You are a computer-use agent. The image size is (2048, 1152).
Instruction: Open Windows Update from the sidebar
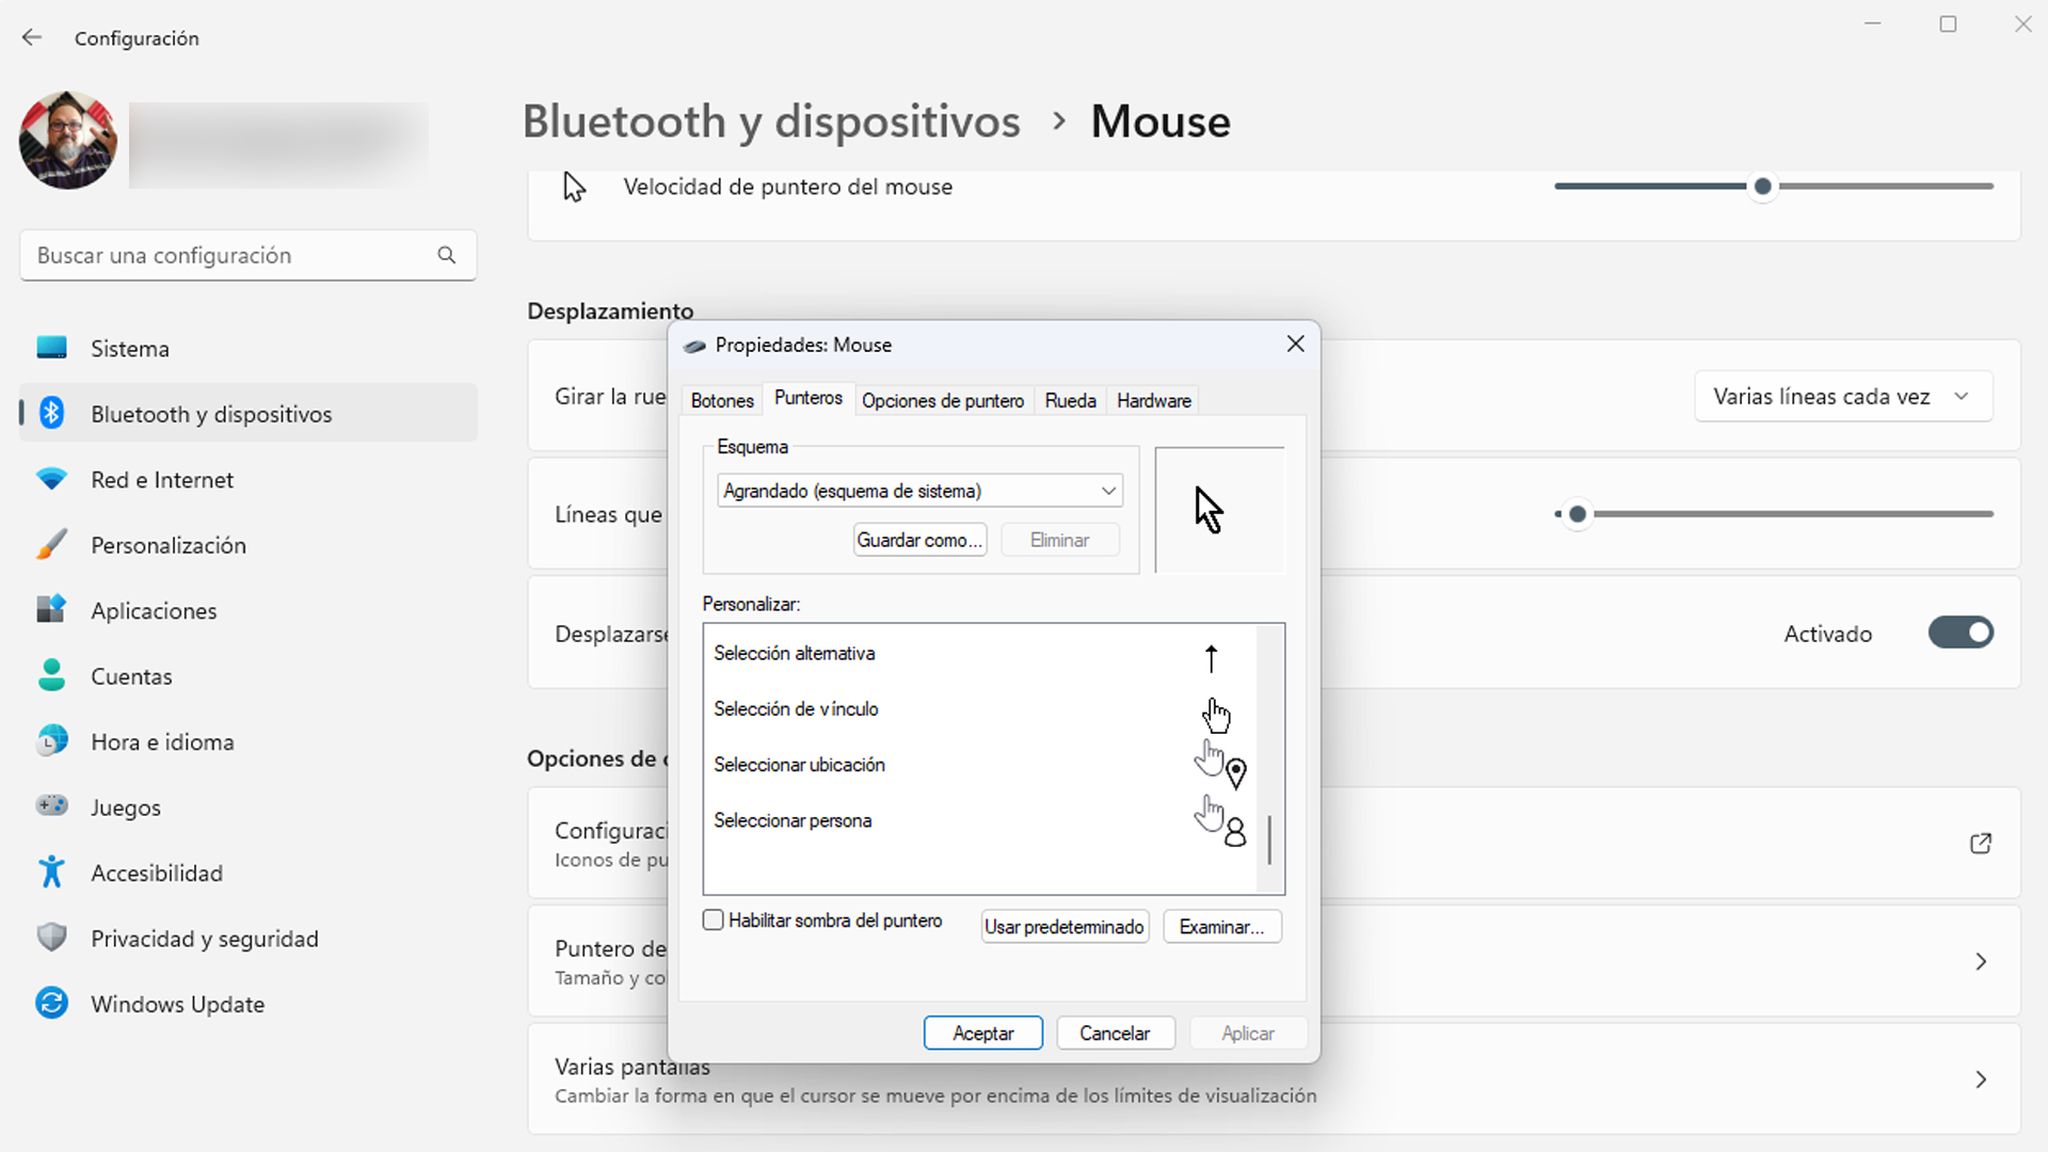point(177,1003)
